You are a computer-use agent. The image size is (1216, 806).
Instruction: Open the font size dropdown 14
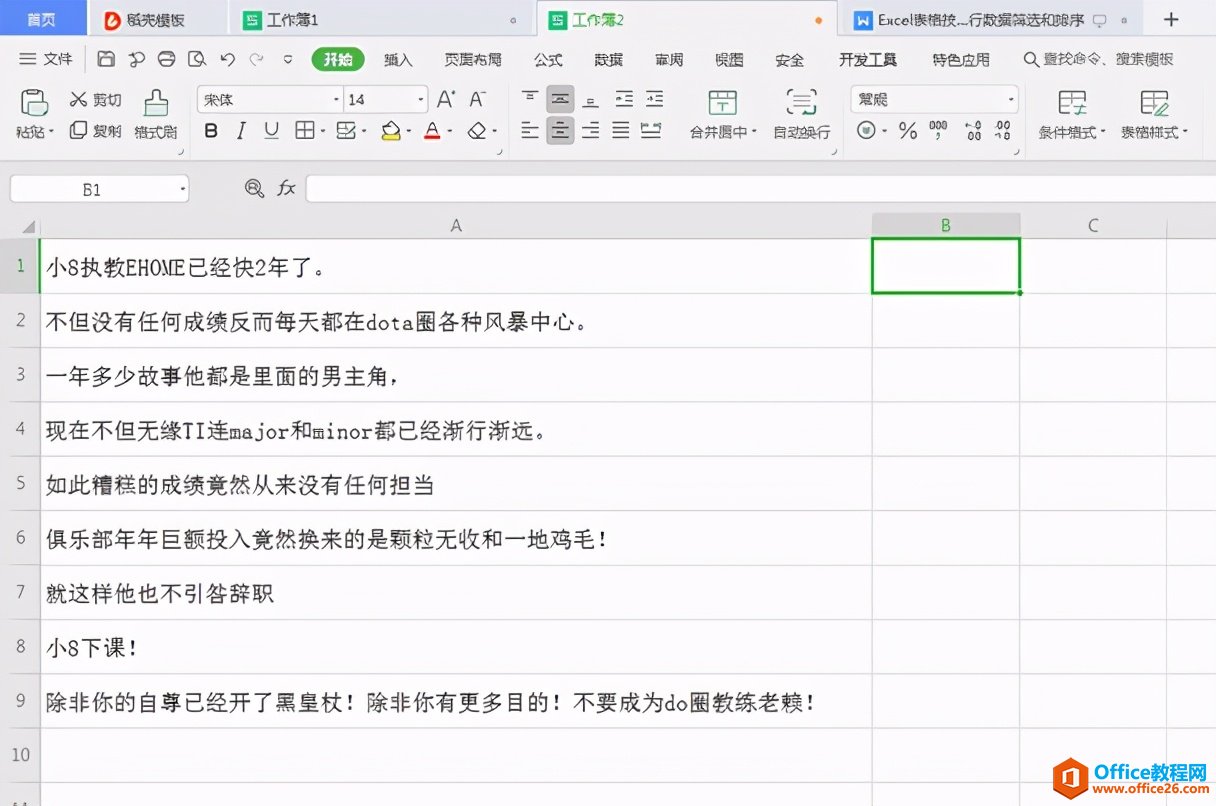tap(420, 99)
